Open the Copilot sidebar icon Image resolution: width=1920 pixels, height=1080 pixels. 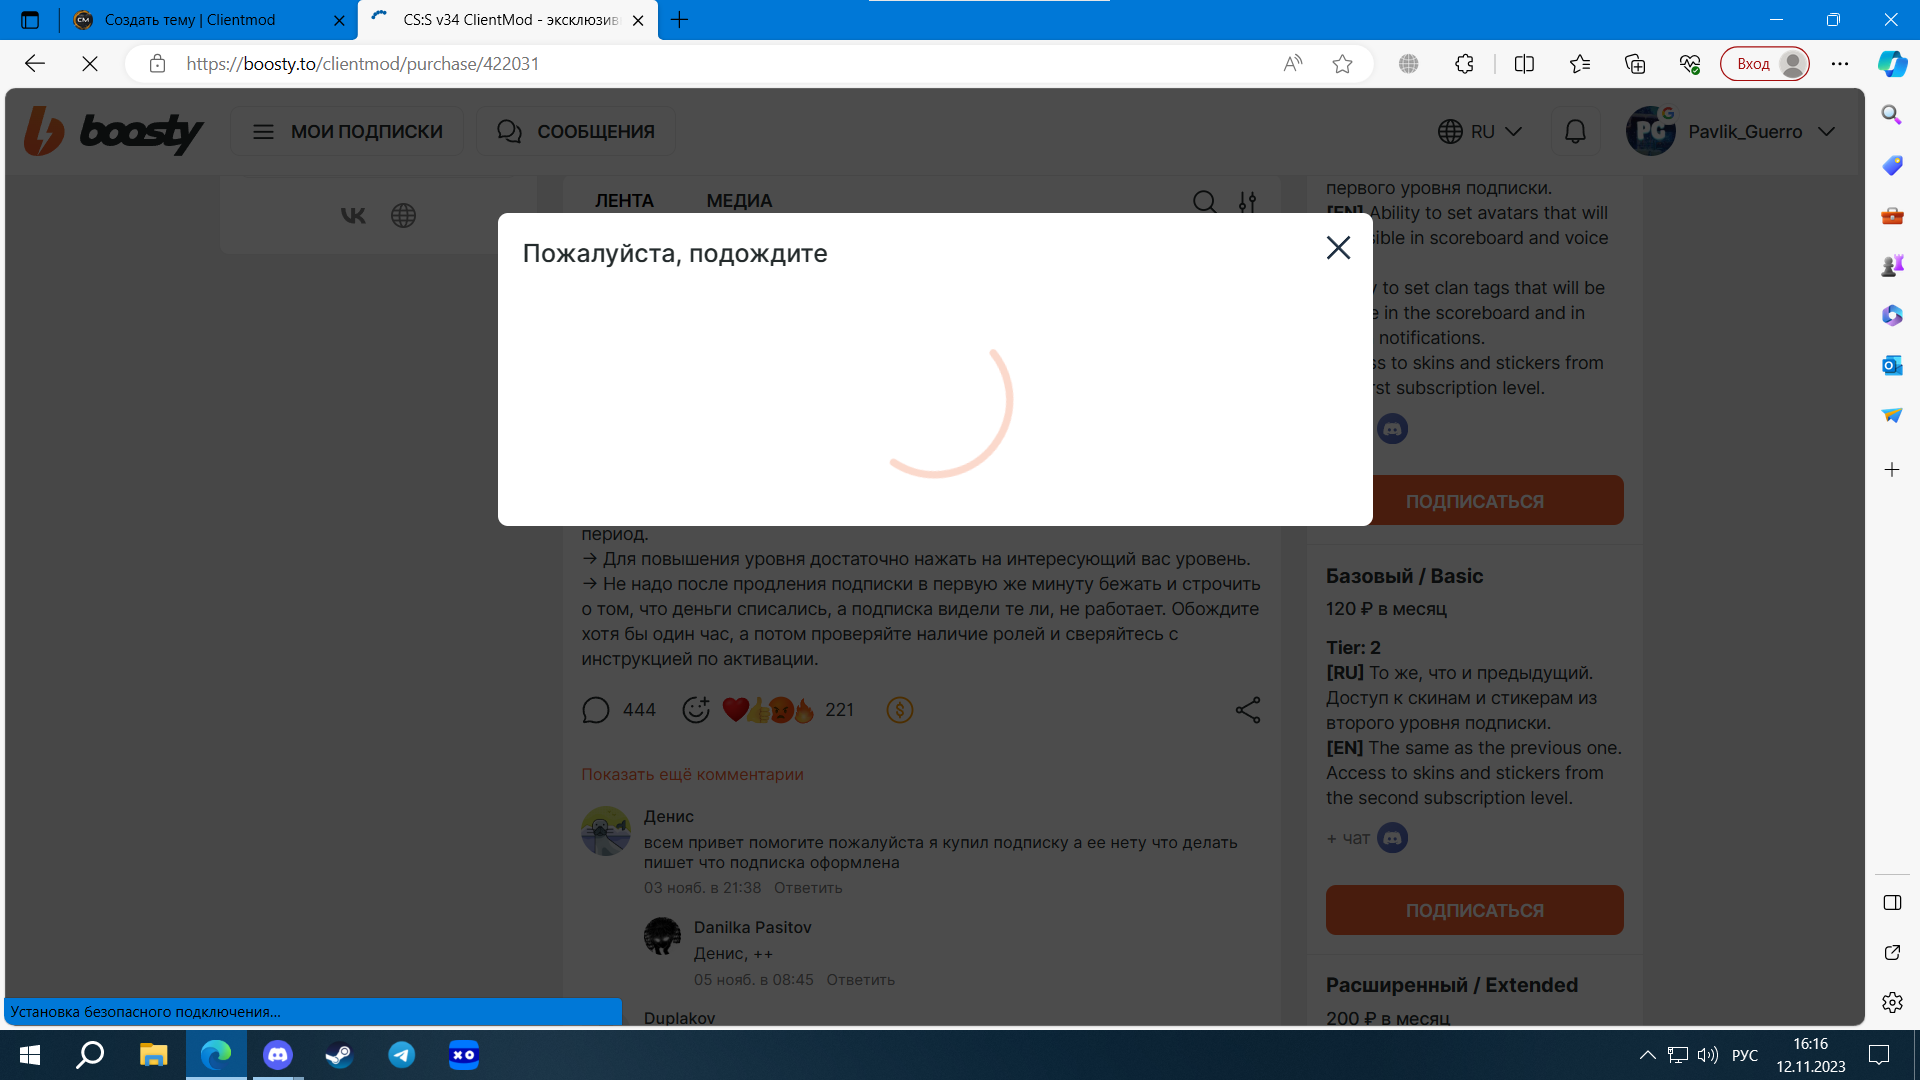(1892, 64)
